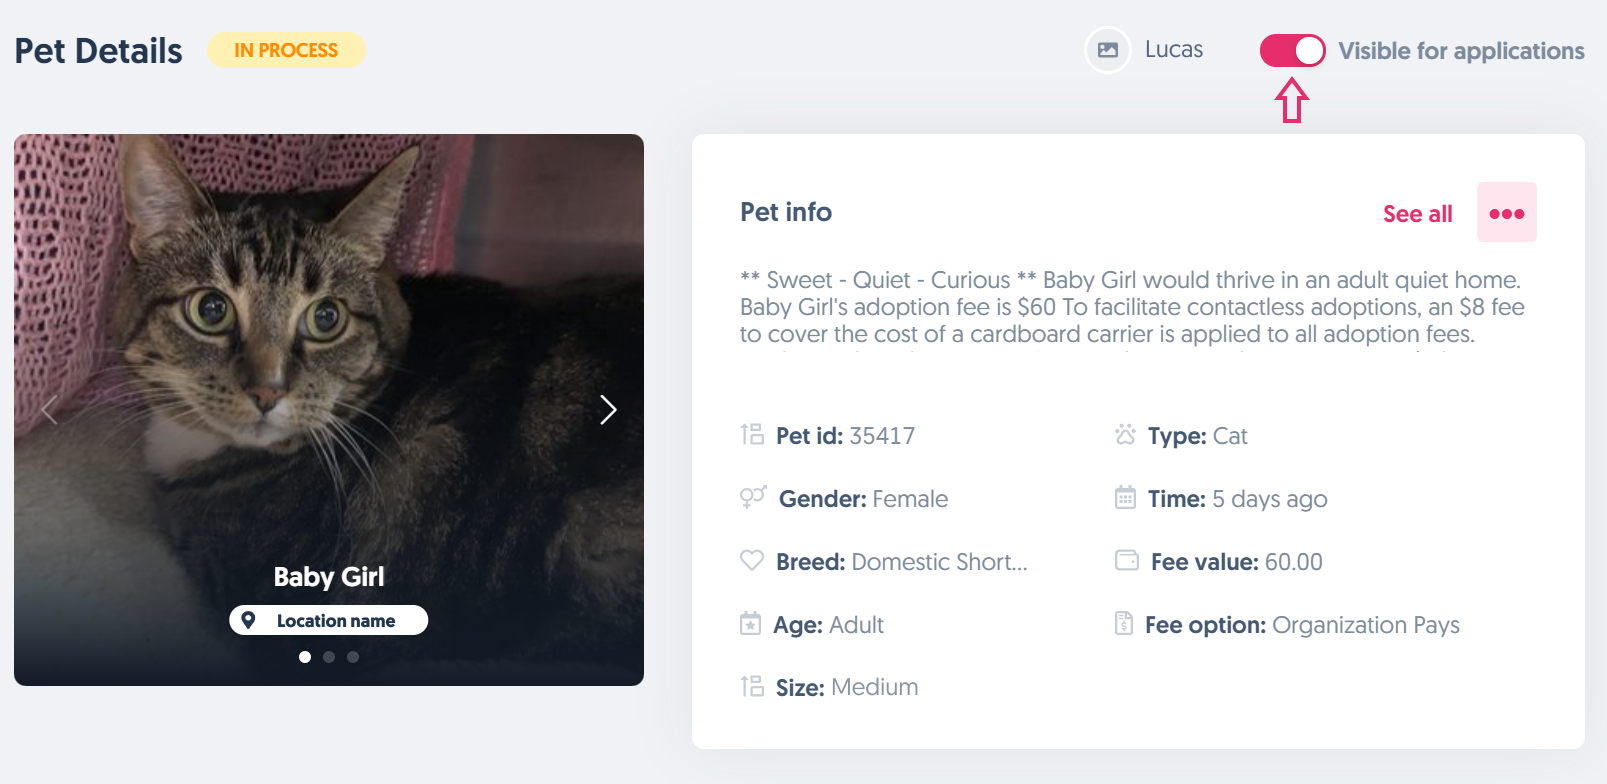Click the Location name pill
This screenshot has width=1607, height=784.
point(329,621)
